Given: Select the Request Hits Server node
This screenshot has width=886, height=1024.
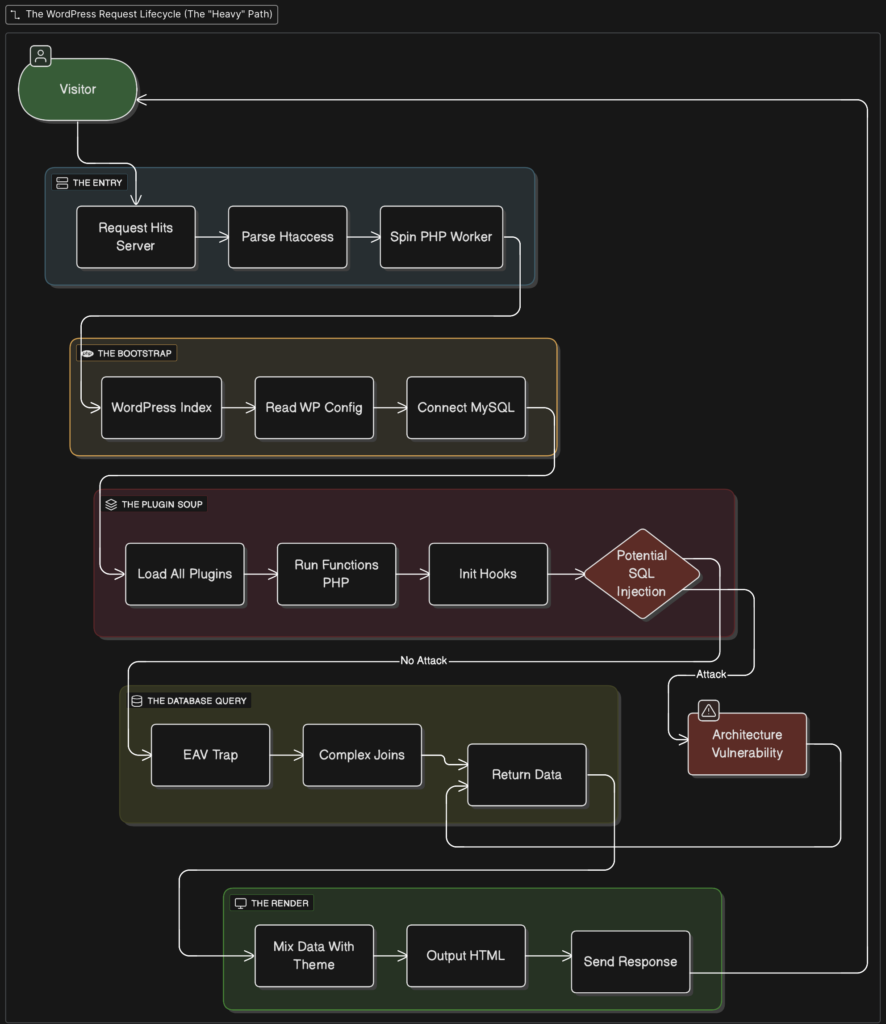Looking at the screenshot, I should 135,237.
